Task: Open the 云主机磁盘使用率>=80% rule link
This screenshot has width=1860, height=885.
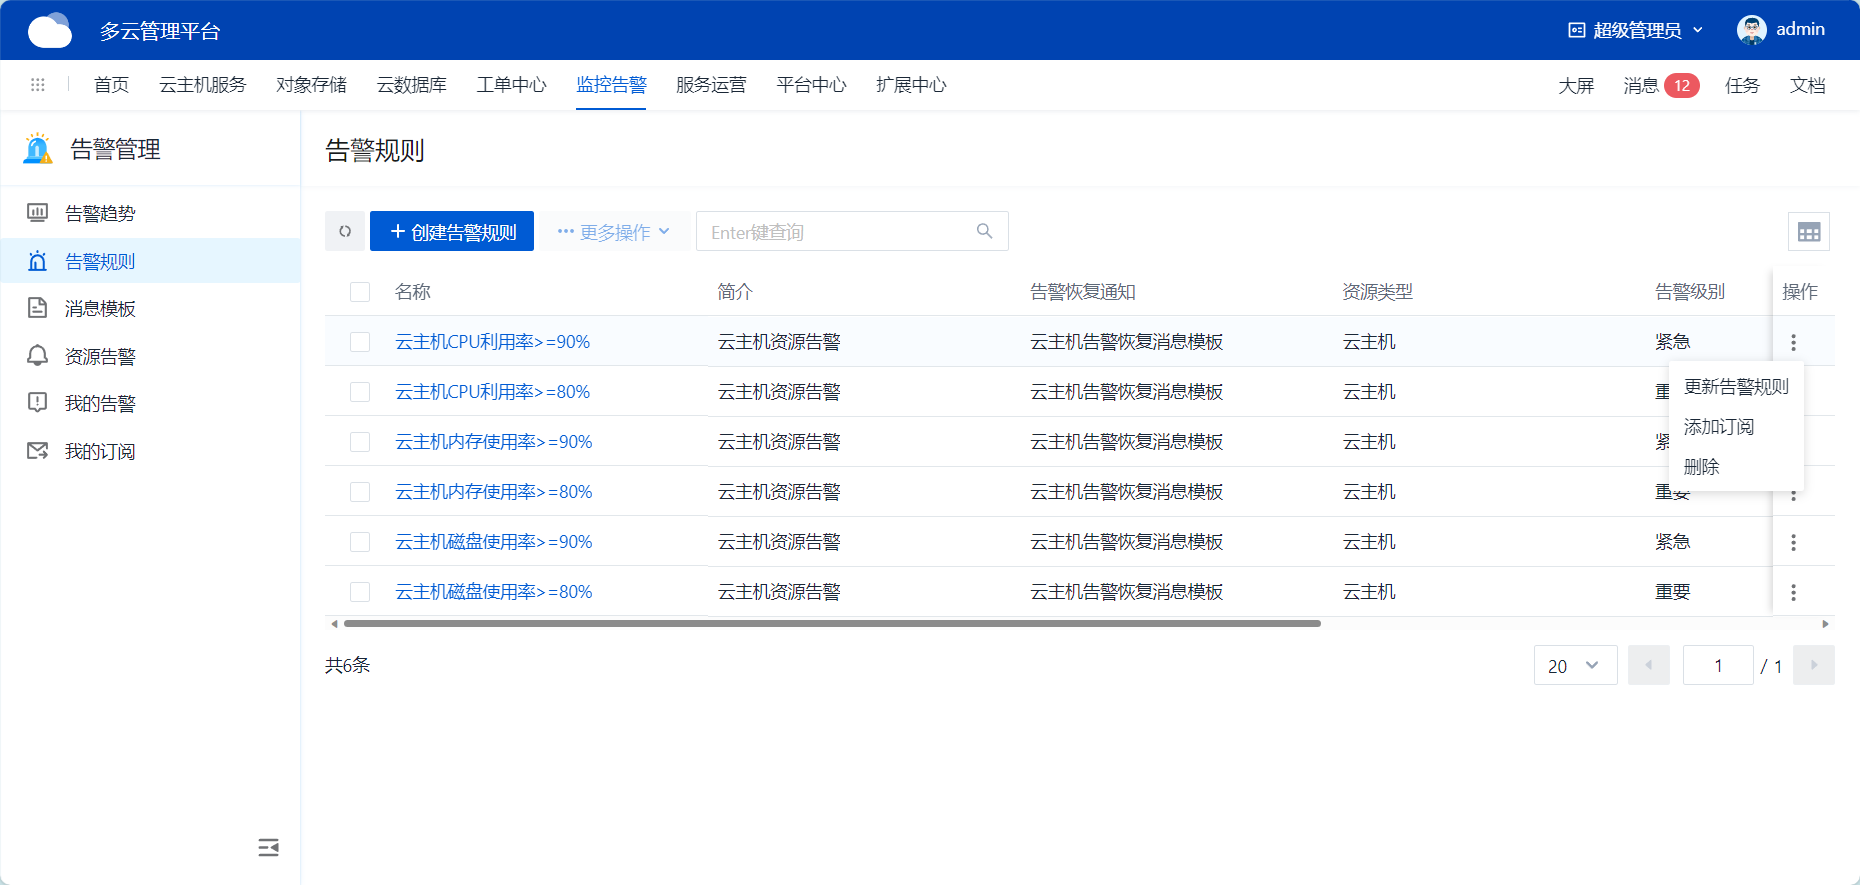Action: [493, 592]
